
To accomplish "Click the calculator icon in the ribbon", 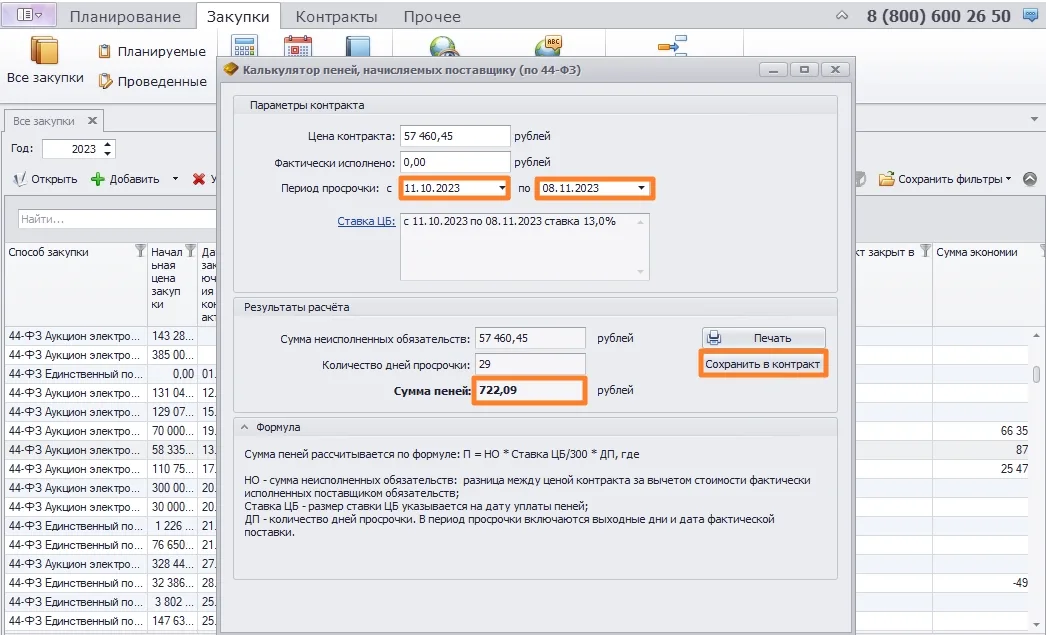I will pos(244,45).
